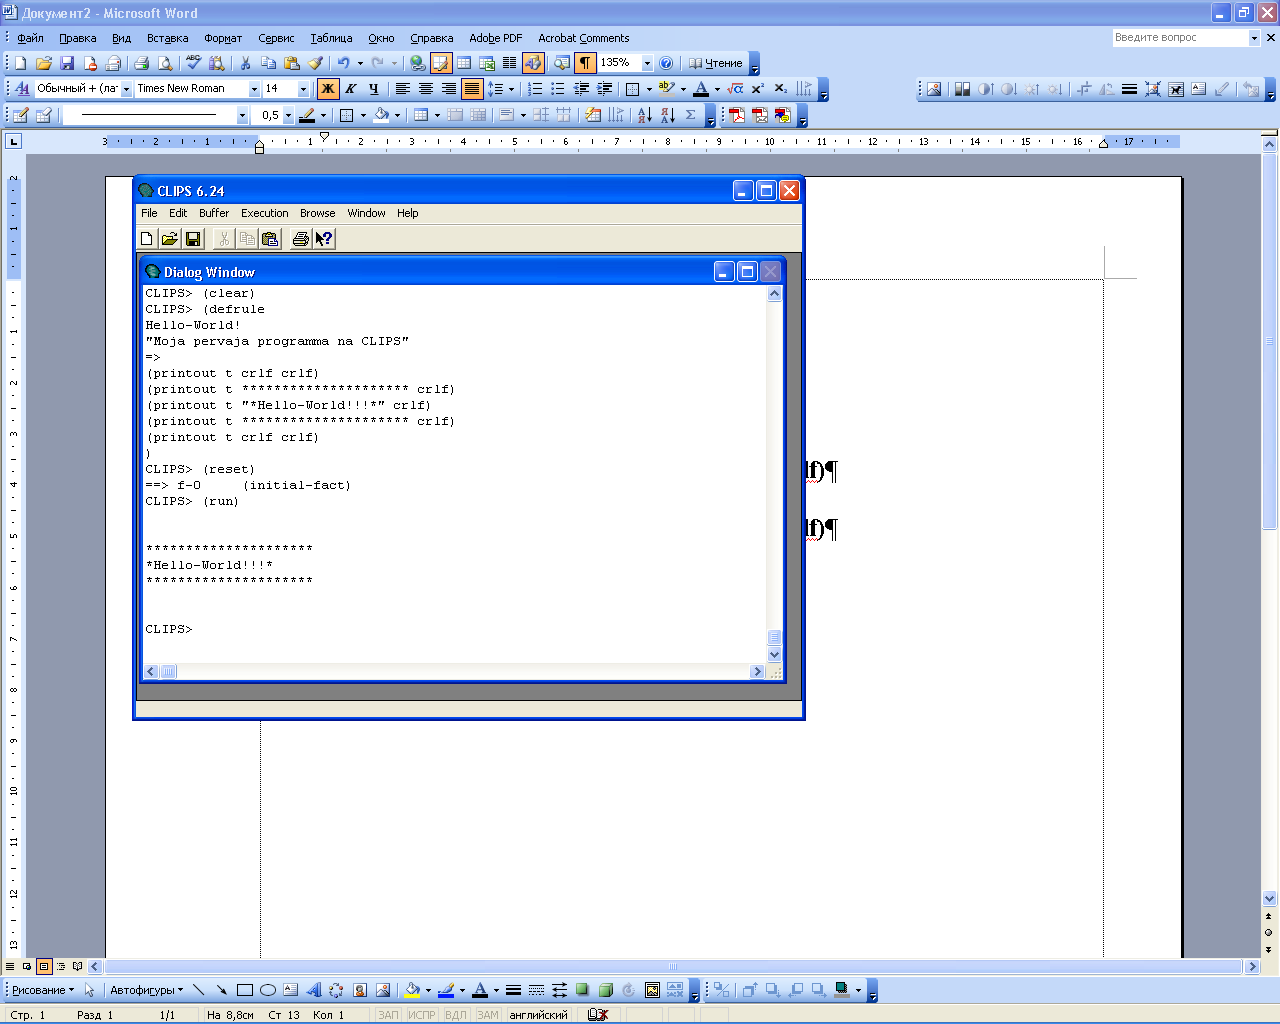Image resolution: width=1280 pixels, height=1024 pixels.
Task: Open Execution menu in CLIPS
Action: (264, 213)
